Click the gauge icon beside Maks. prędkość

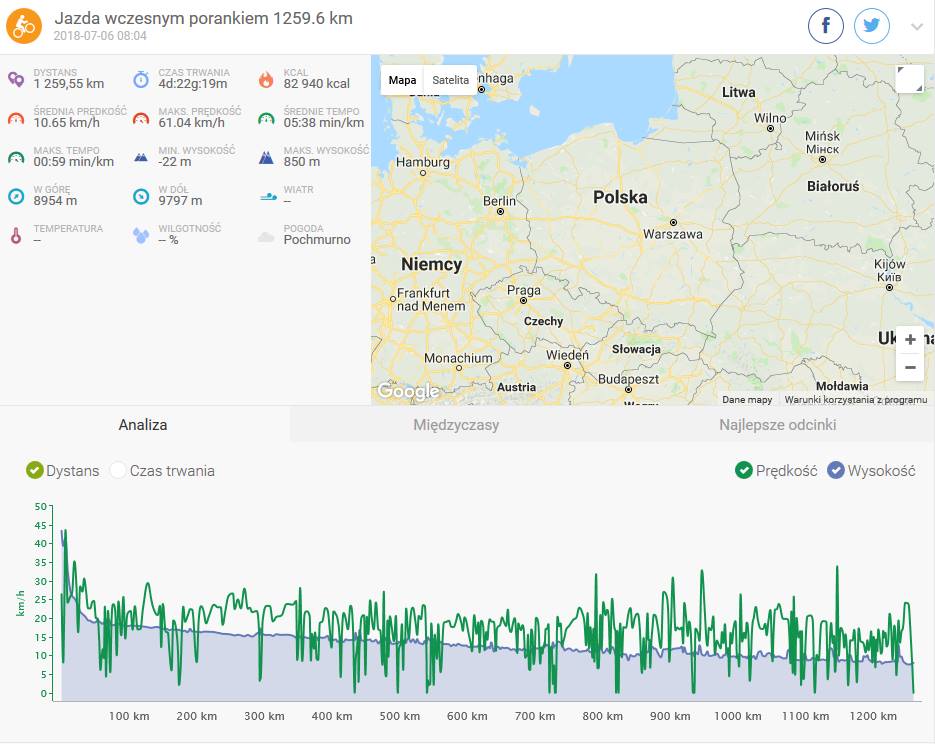tap(141, 119)
